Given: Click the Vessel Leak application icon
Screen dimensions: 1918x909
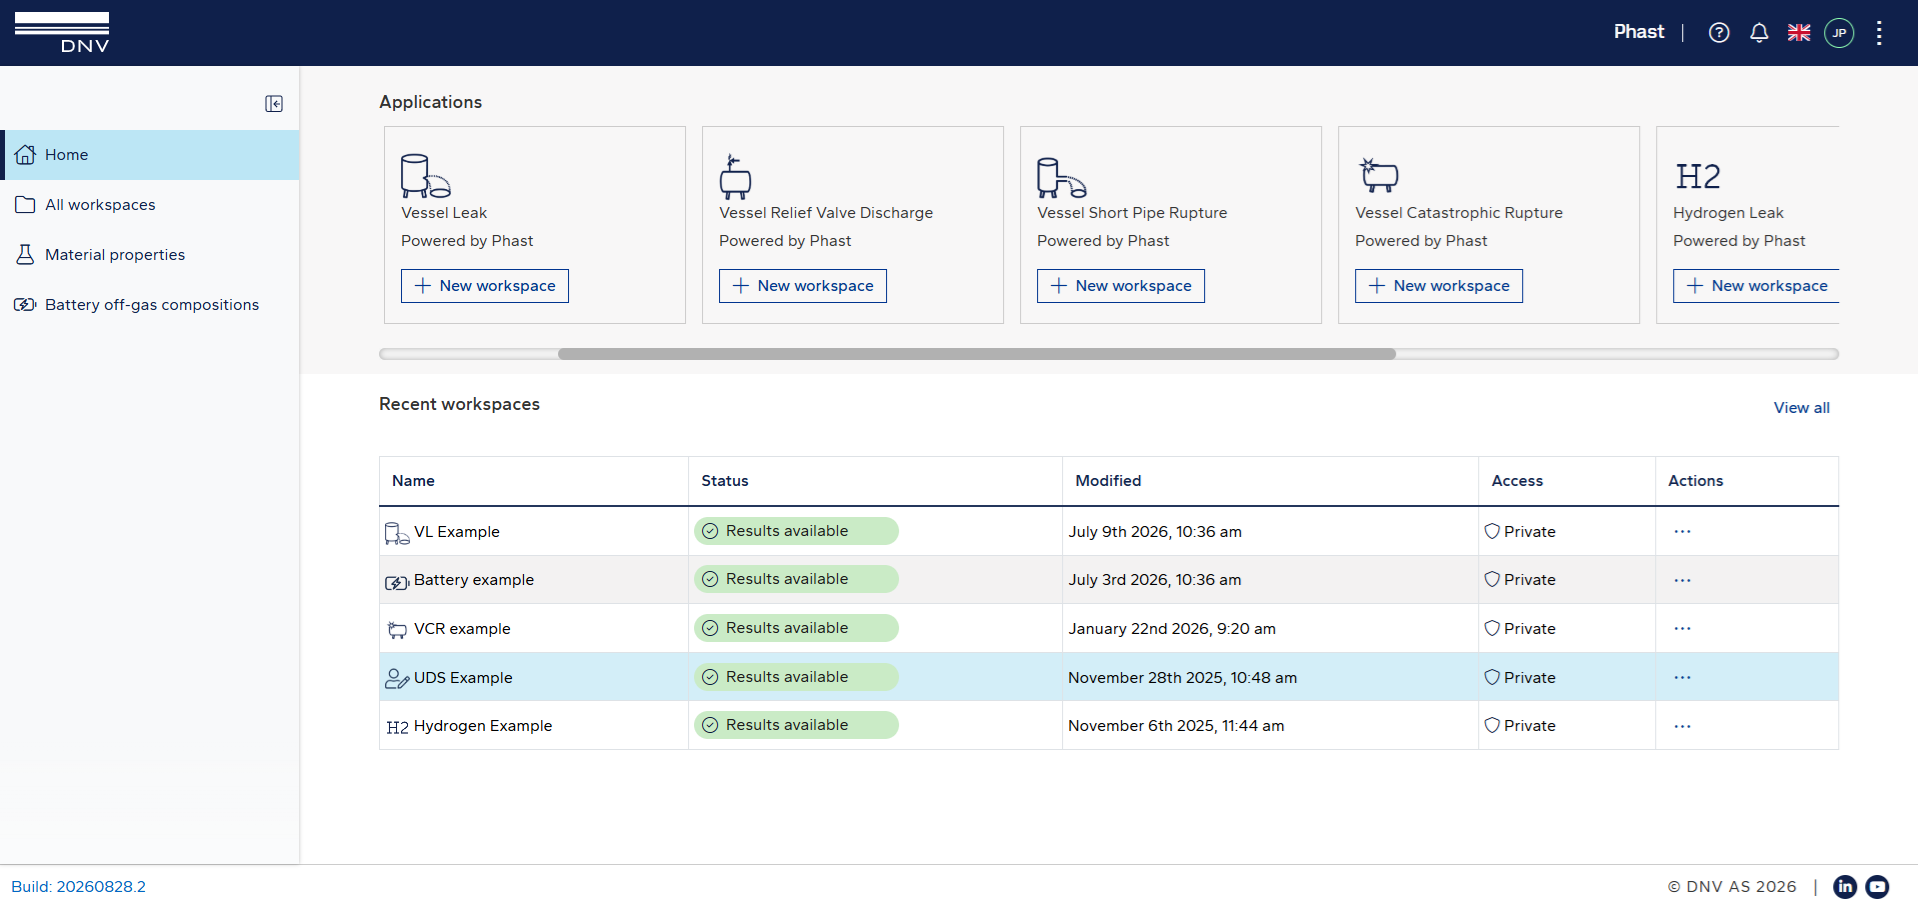Looking at the screenshot, I should click(425, 175).
